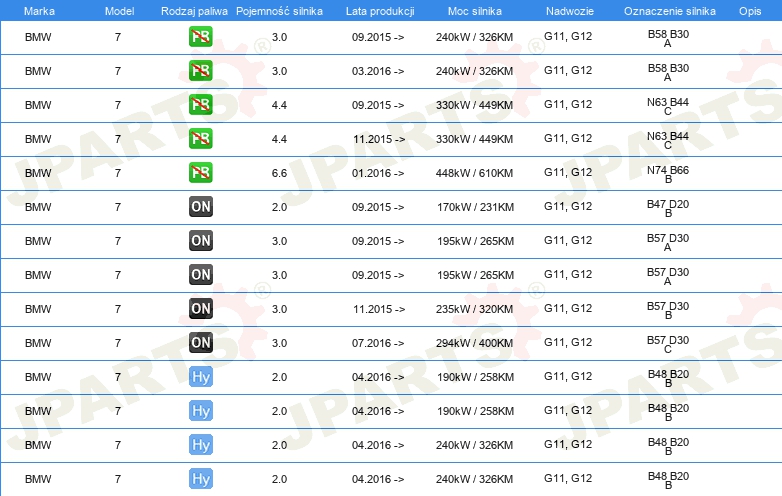Click G11, G12 body cell in the 6.6 row
The width and height of the screenshot is (782, 496).
click(x=568, y=172)
